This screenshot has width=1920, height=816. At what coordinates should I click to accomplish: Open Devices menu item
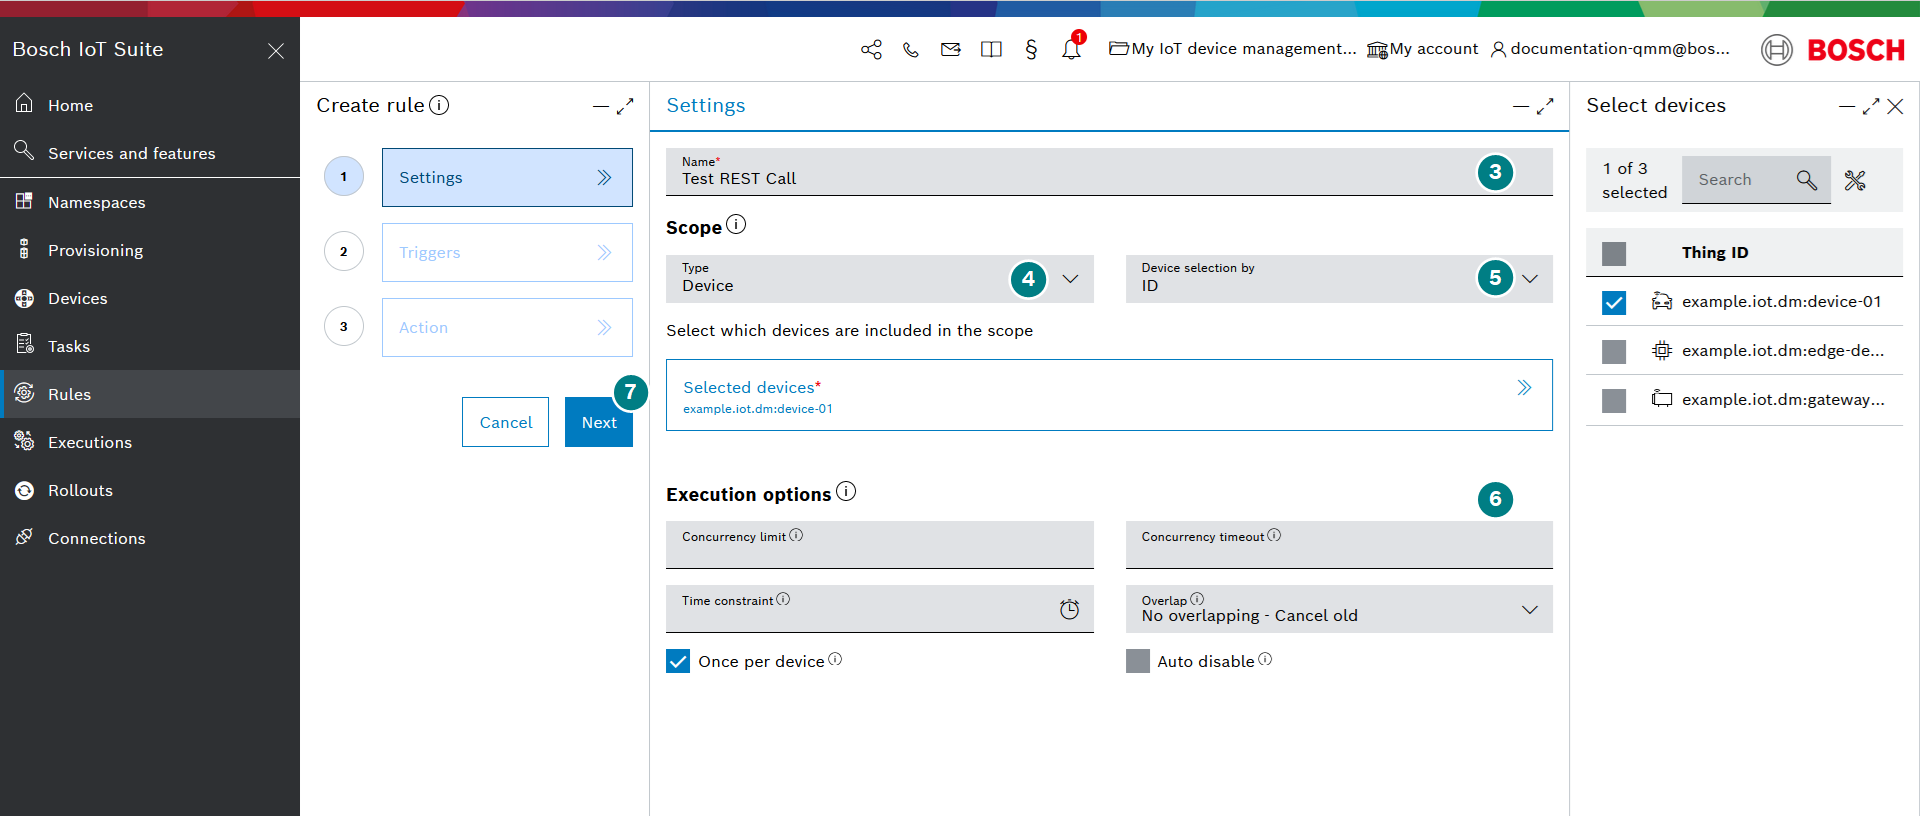point(150,298)
